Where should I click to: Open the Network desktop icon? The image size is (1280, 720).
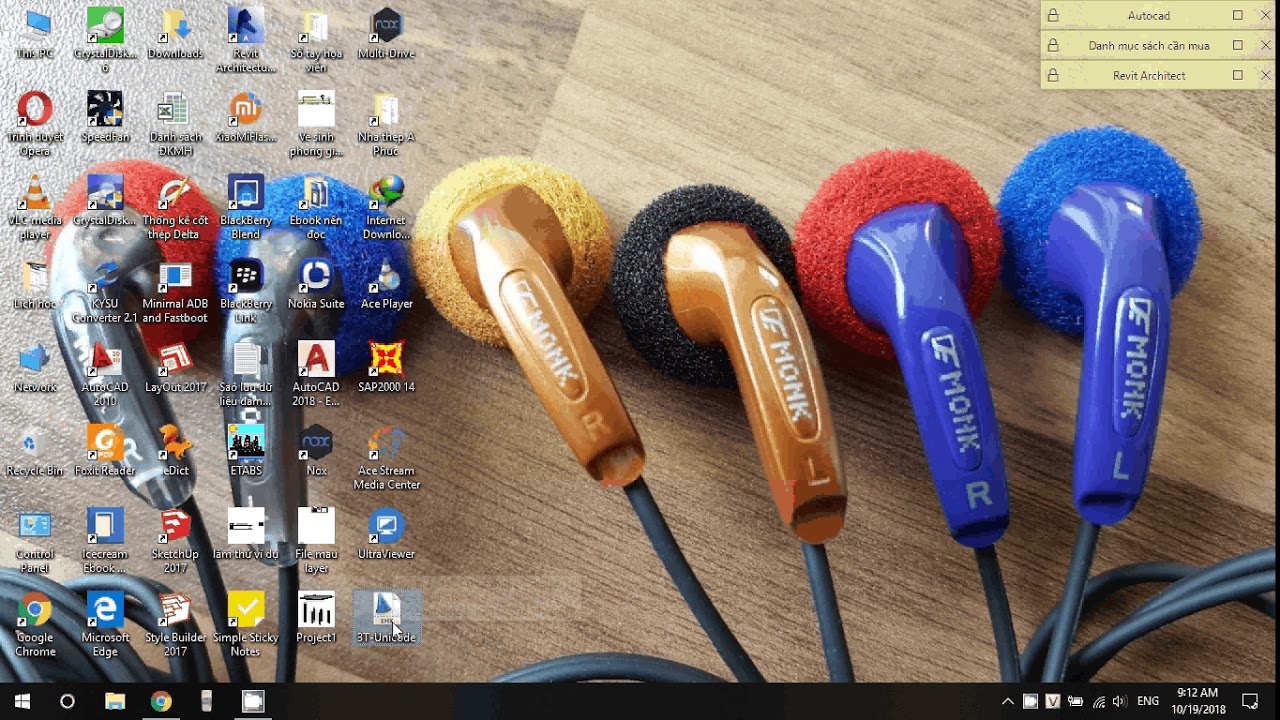(35, 367)
